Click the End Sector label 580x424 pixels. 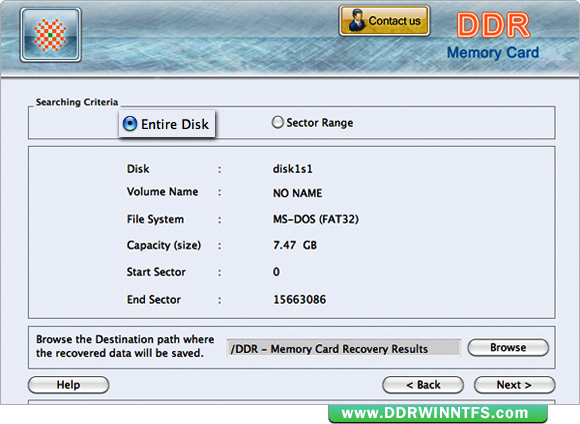[x=154, y=299]
